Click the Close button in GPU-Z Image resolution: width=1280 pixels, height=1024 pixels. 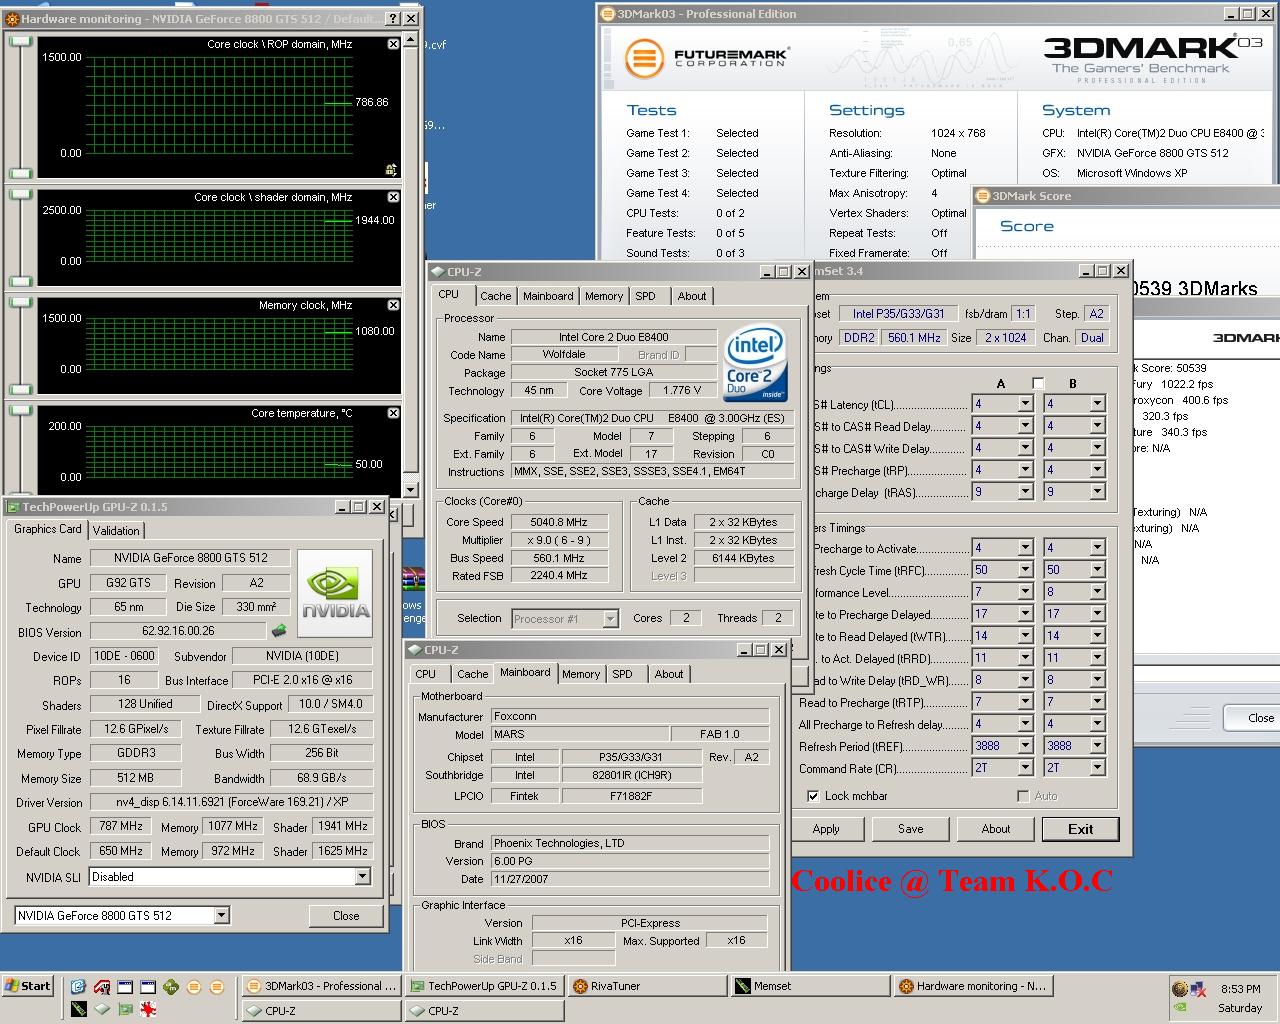tap(346, 916)
